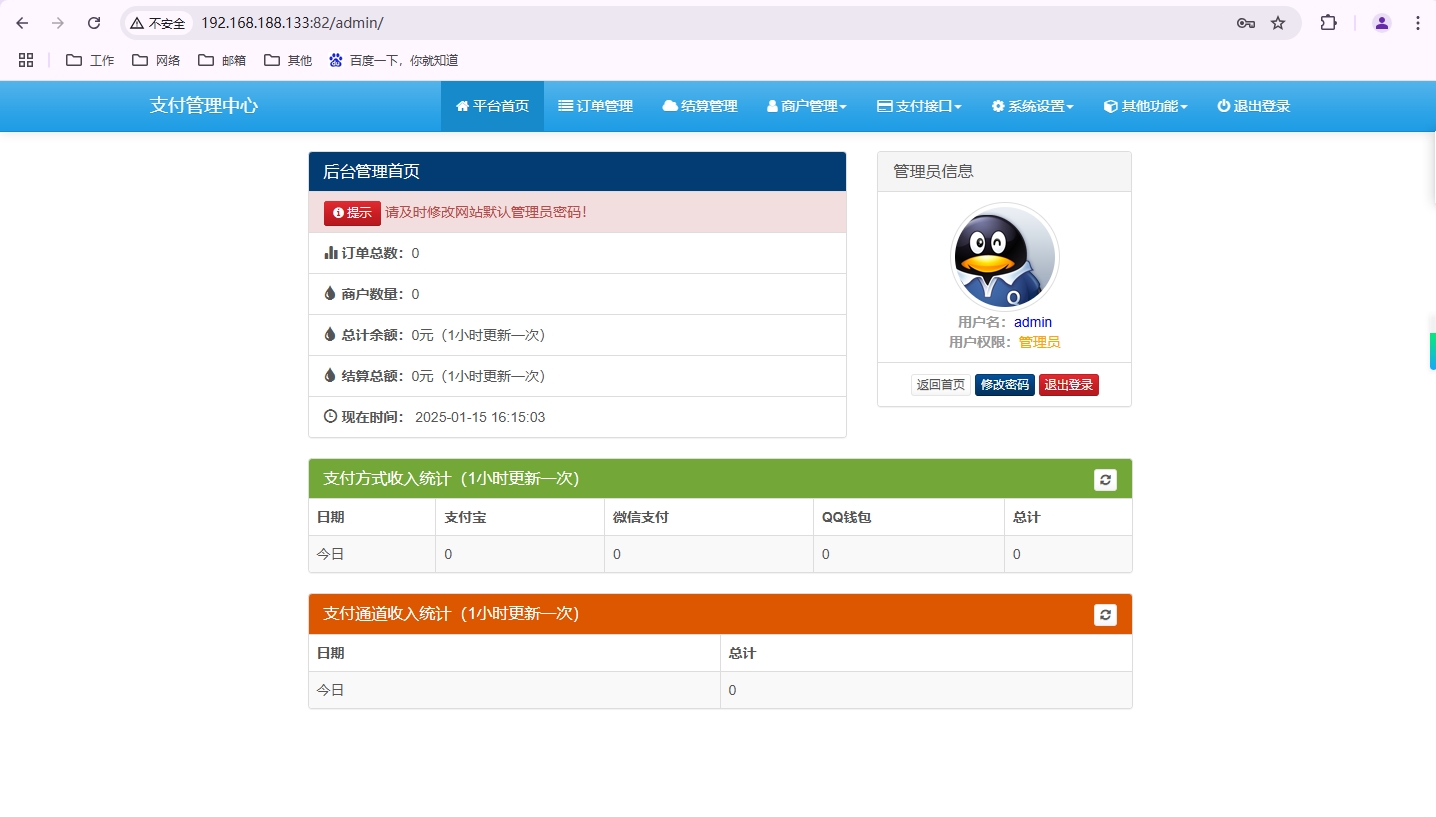Click the refresh icon on 支付方式收入统计 panel
The width and height of the screenshot is (1436, 817).
pos(1104,479)
